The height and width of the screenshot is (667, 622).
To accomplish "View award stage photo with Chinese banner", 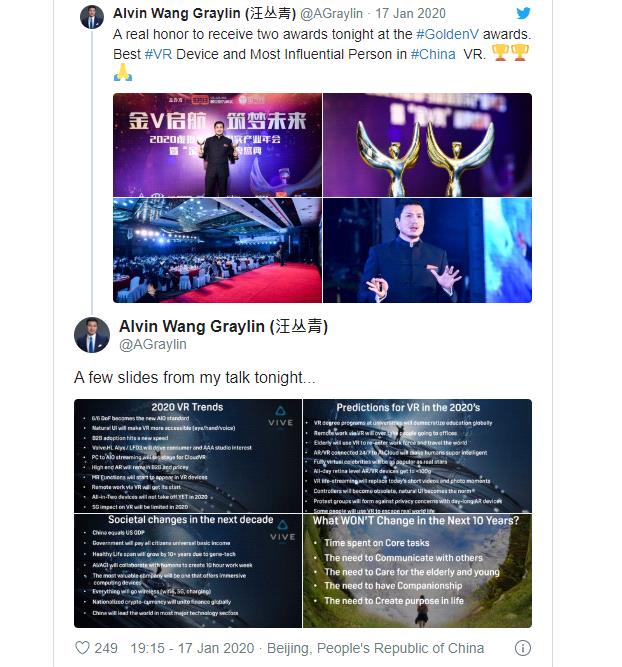I will pyautogui.click(x=217, y=145).
